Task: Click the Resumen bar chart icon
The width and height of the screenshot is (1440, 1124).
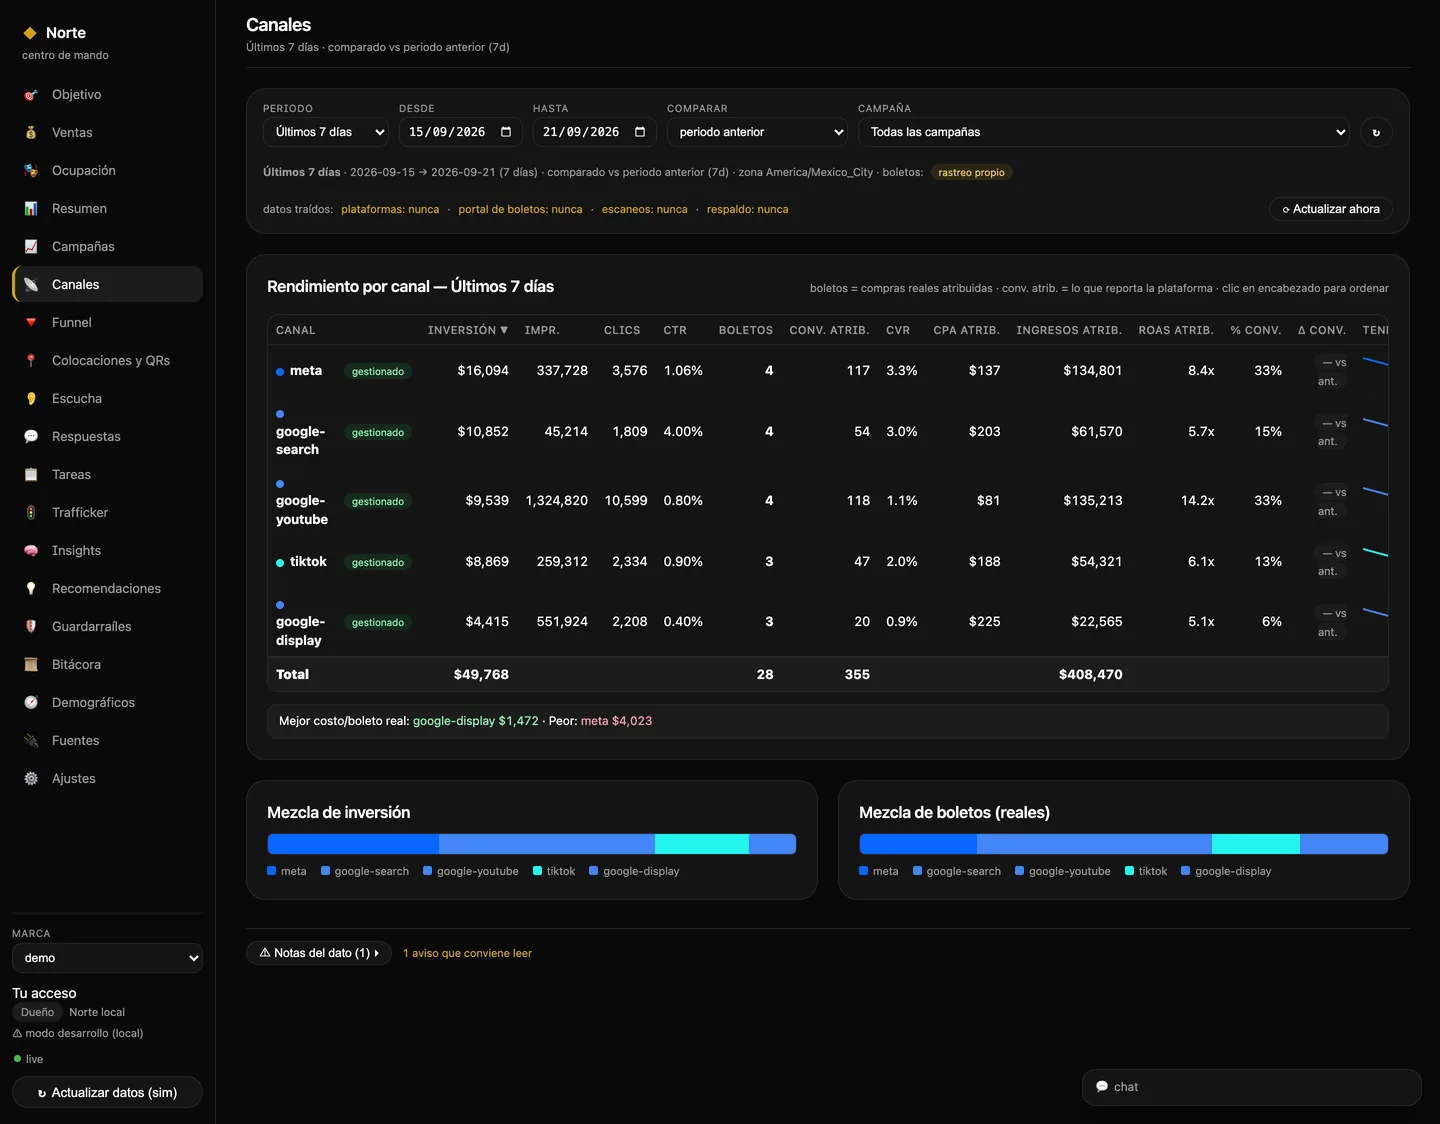Action: pyautogui.click(x=31, y=209)
